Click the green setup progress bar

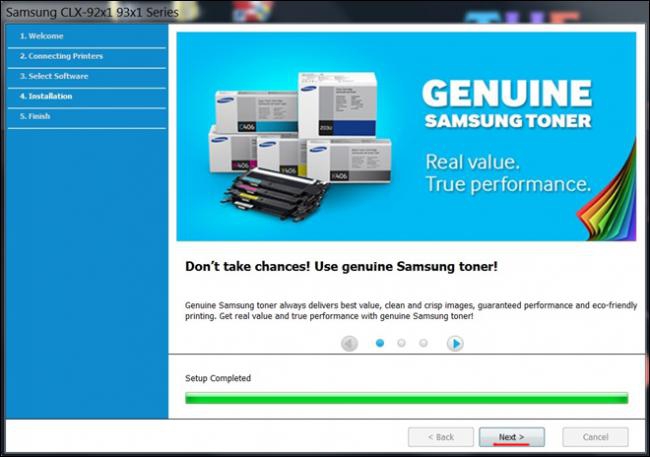pyautogui.click(x=406, y=398)
